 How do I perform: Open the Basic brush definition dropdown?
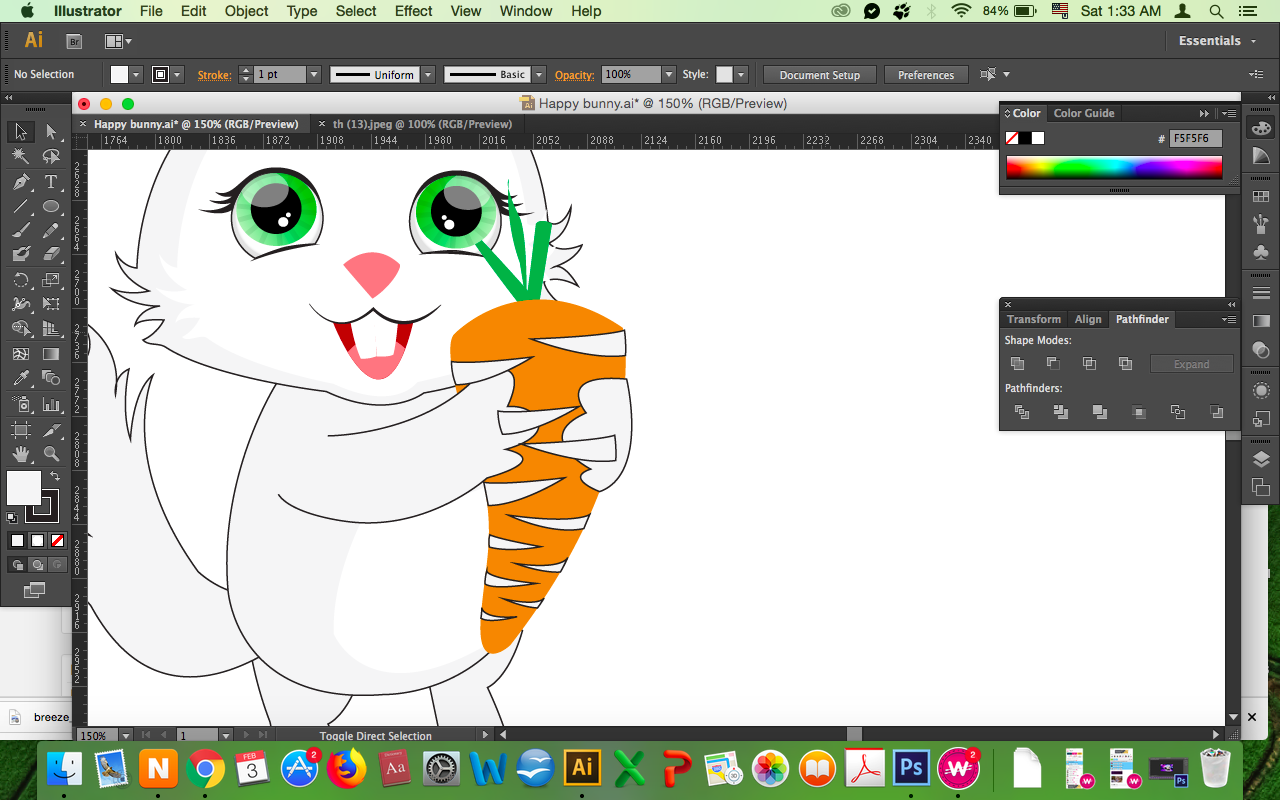point(539,75)
